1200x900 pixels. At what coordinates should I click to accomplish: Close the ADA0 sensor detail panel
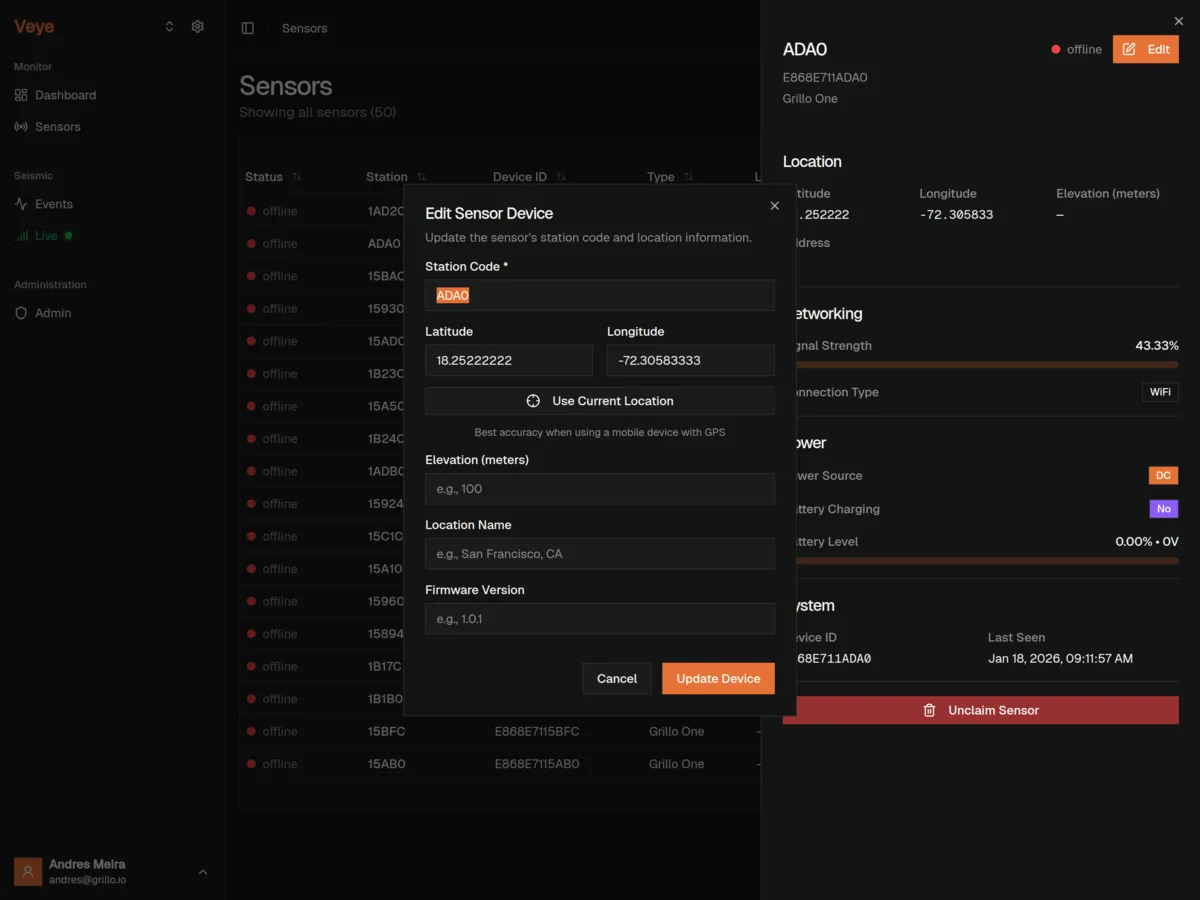[1178, 21]
